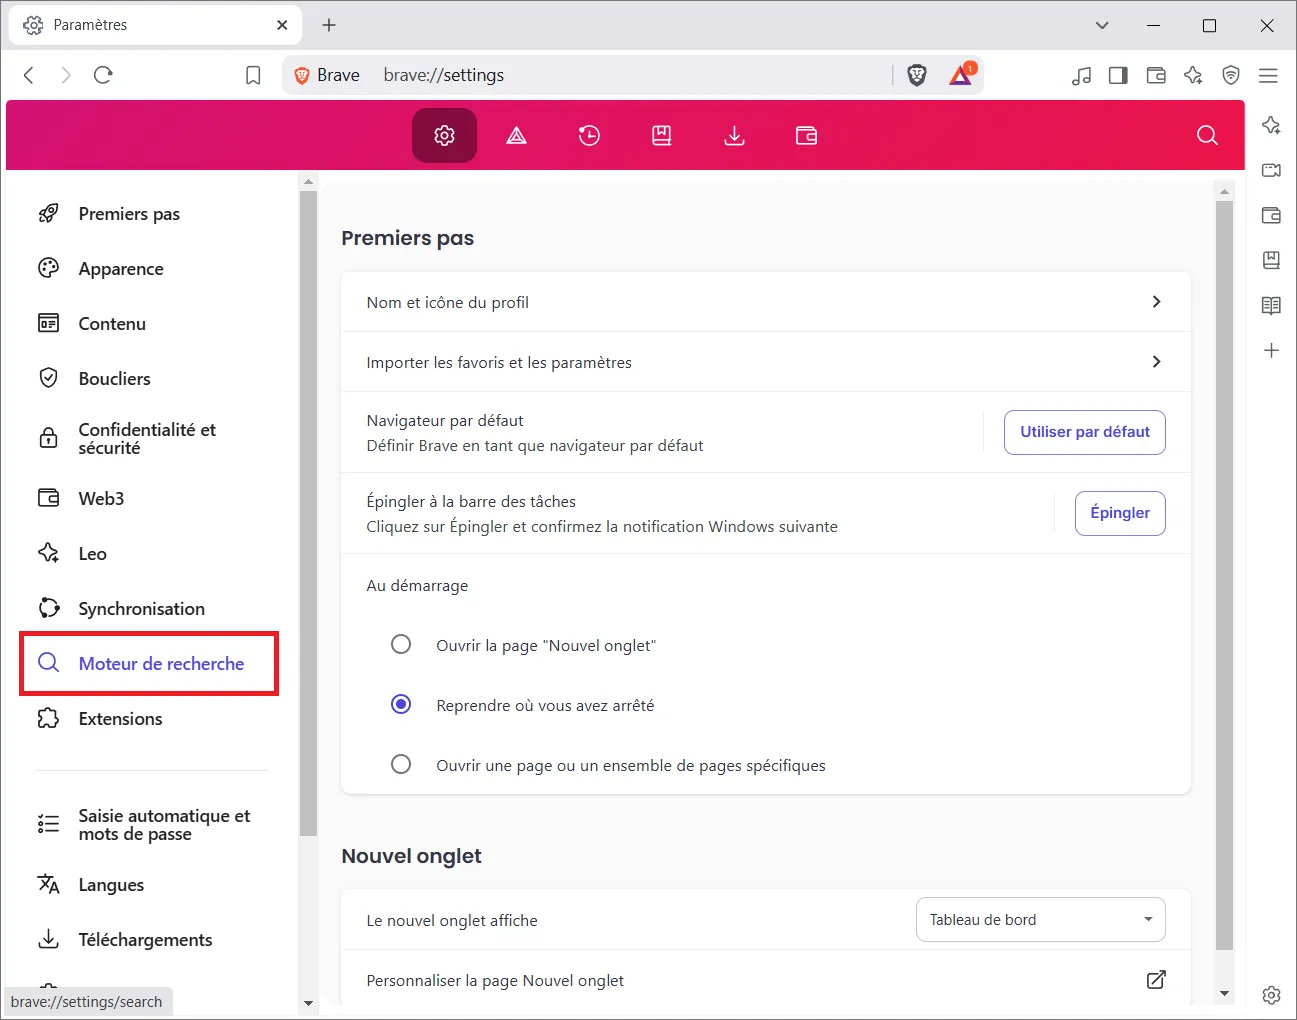Viewport: 1297px width, 1020px height.
Task: Open Brave Talk camera icon in sidebar
Action: (x=1271, y=170)
